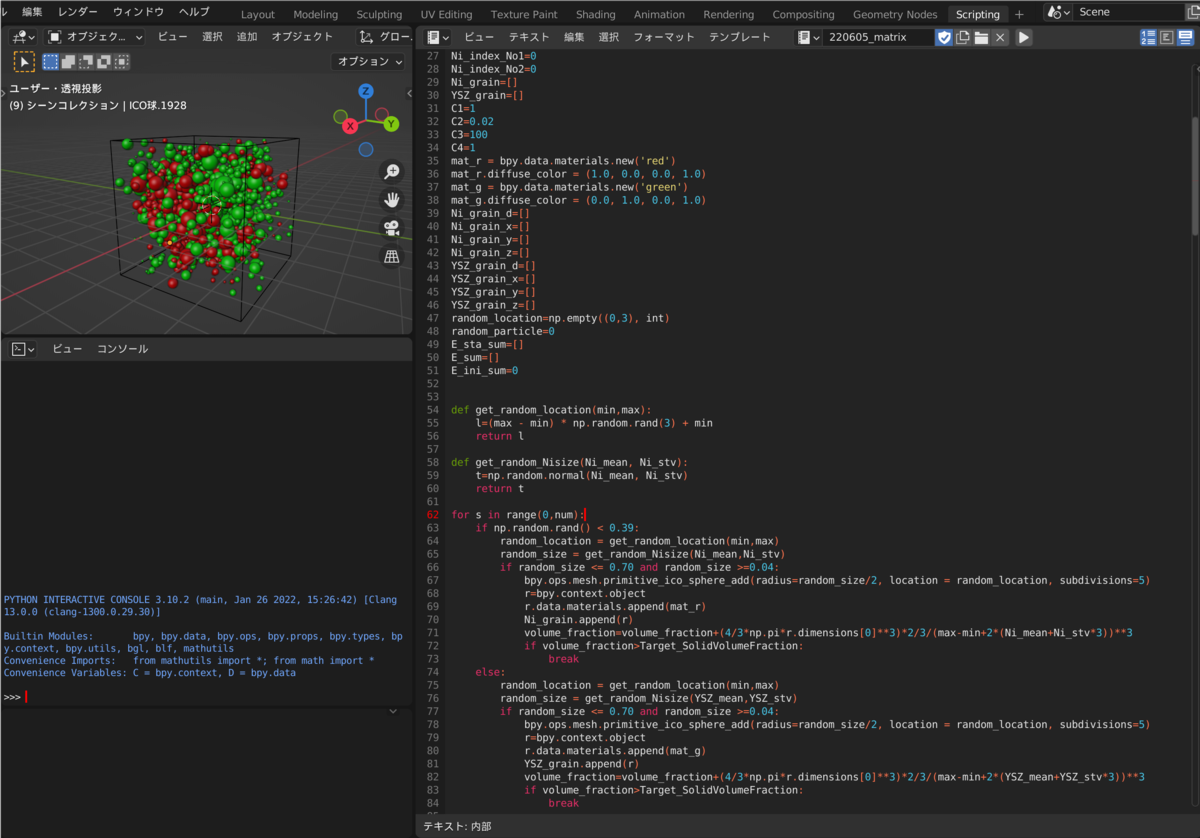This screenshot has height=838, width=1200.
Task: Unlink the 220605_matrix text with X
Action: click(1001, 37)
